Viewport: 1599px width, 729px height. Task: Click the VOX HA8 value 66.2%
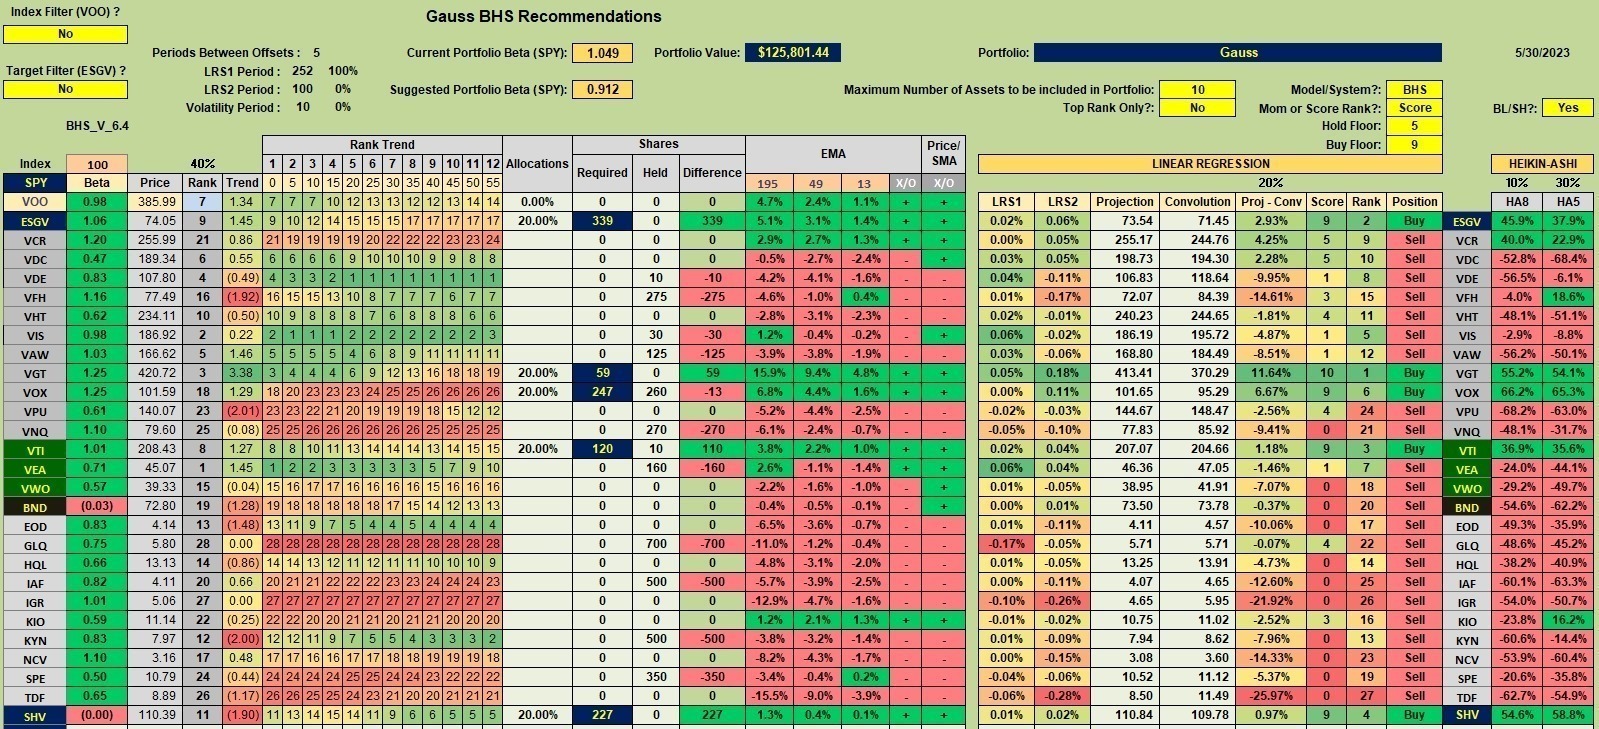tap(1517, 392)
